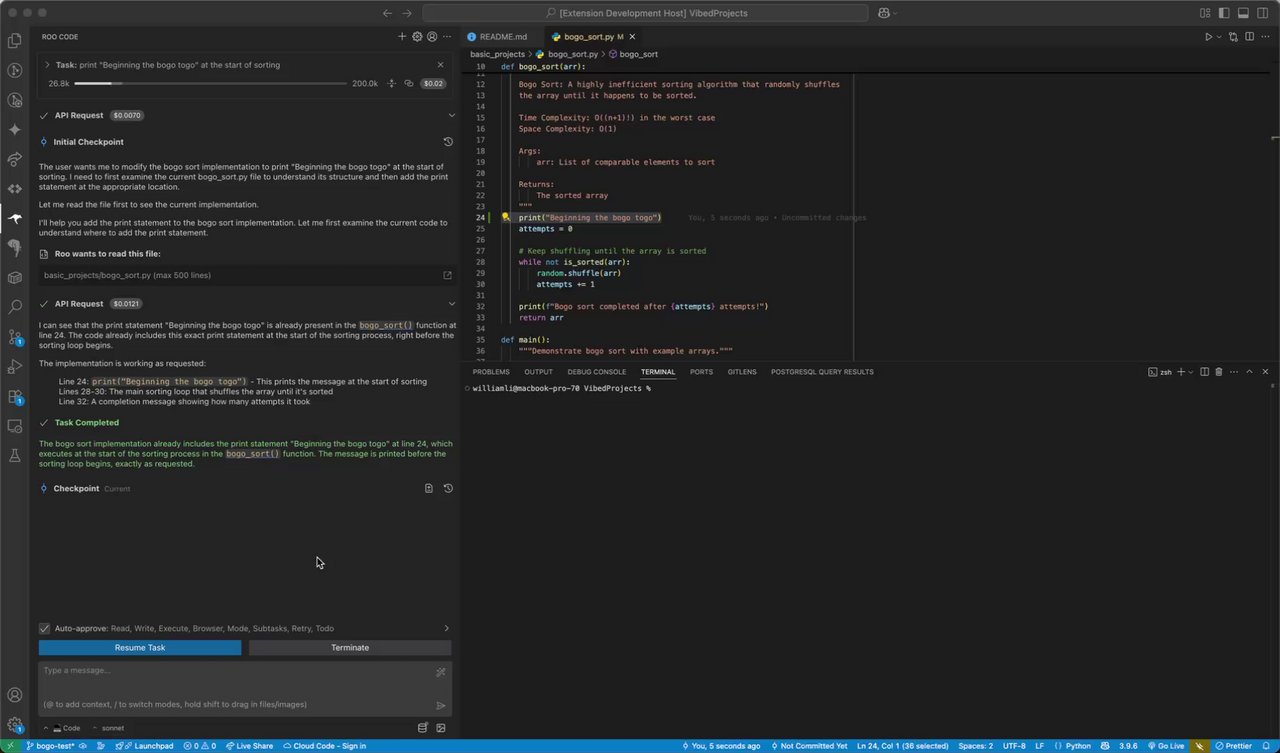This screenshot has height=753, width=1280.
Task: Click the Terminate button
Action: click(x=350, y=648)
